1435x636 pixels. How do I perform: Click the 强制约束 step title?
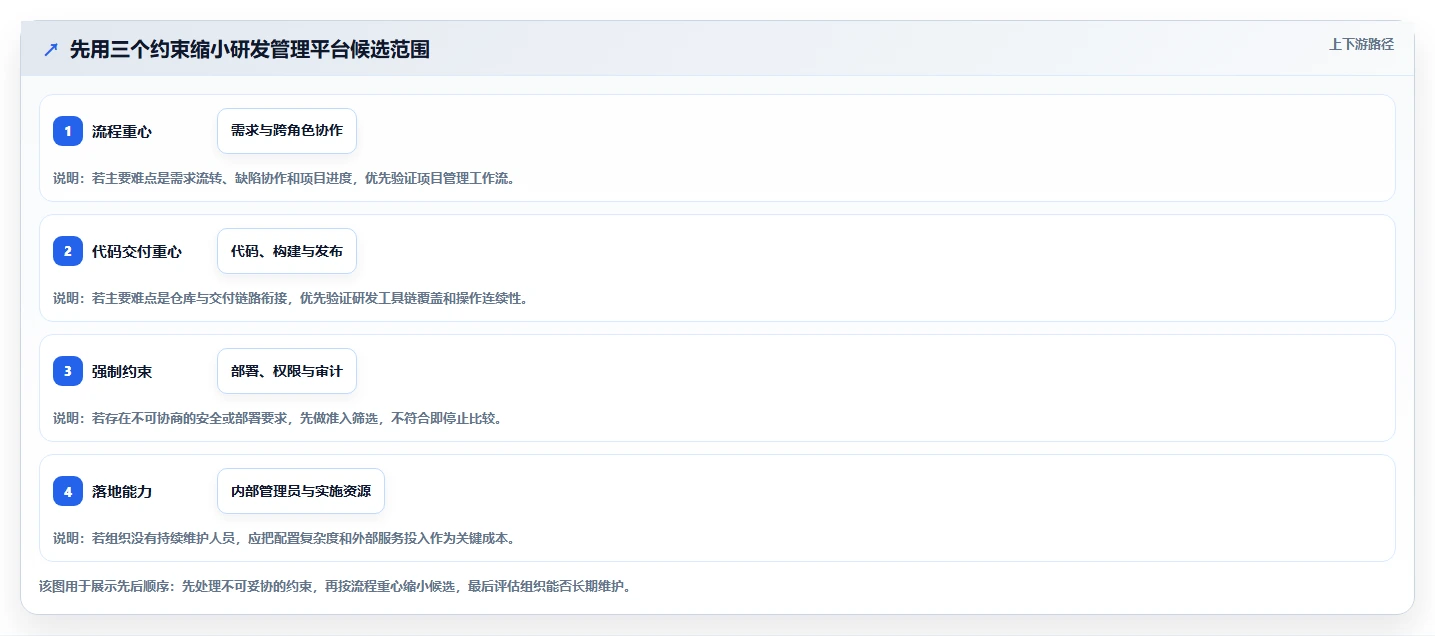tap(122, 372)
